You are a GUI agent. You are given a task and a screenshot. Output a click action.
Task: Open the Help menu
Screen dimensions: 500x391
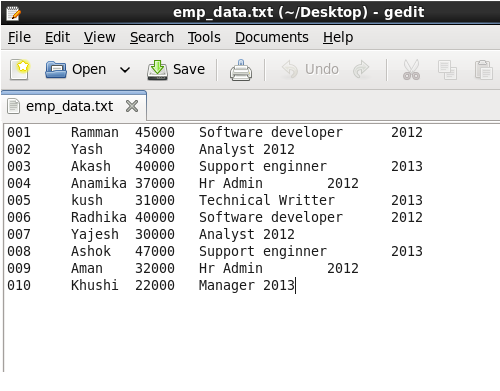[338, 37]
